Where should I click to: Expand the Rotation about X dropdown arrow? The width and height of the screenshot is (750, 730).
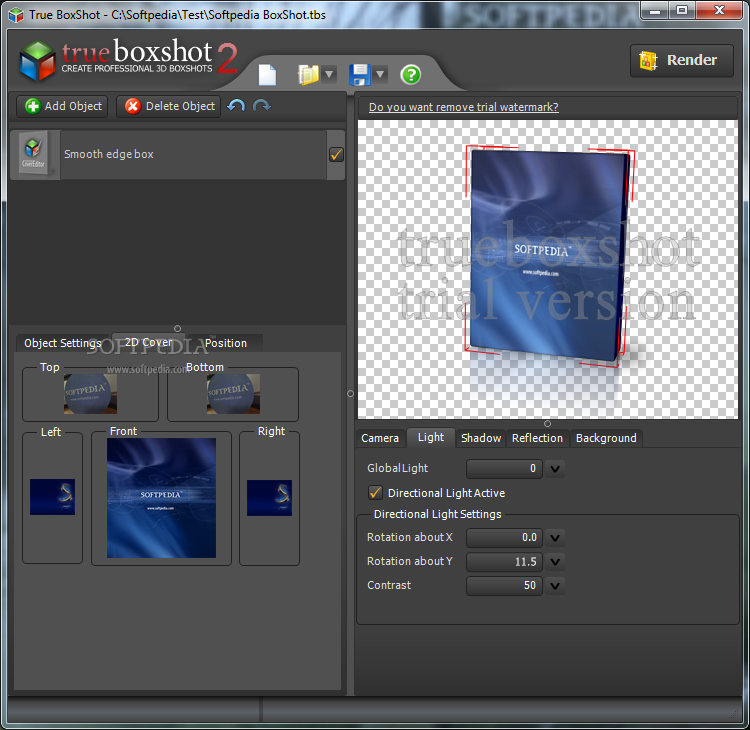[555, 538]
